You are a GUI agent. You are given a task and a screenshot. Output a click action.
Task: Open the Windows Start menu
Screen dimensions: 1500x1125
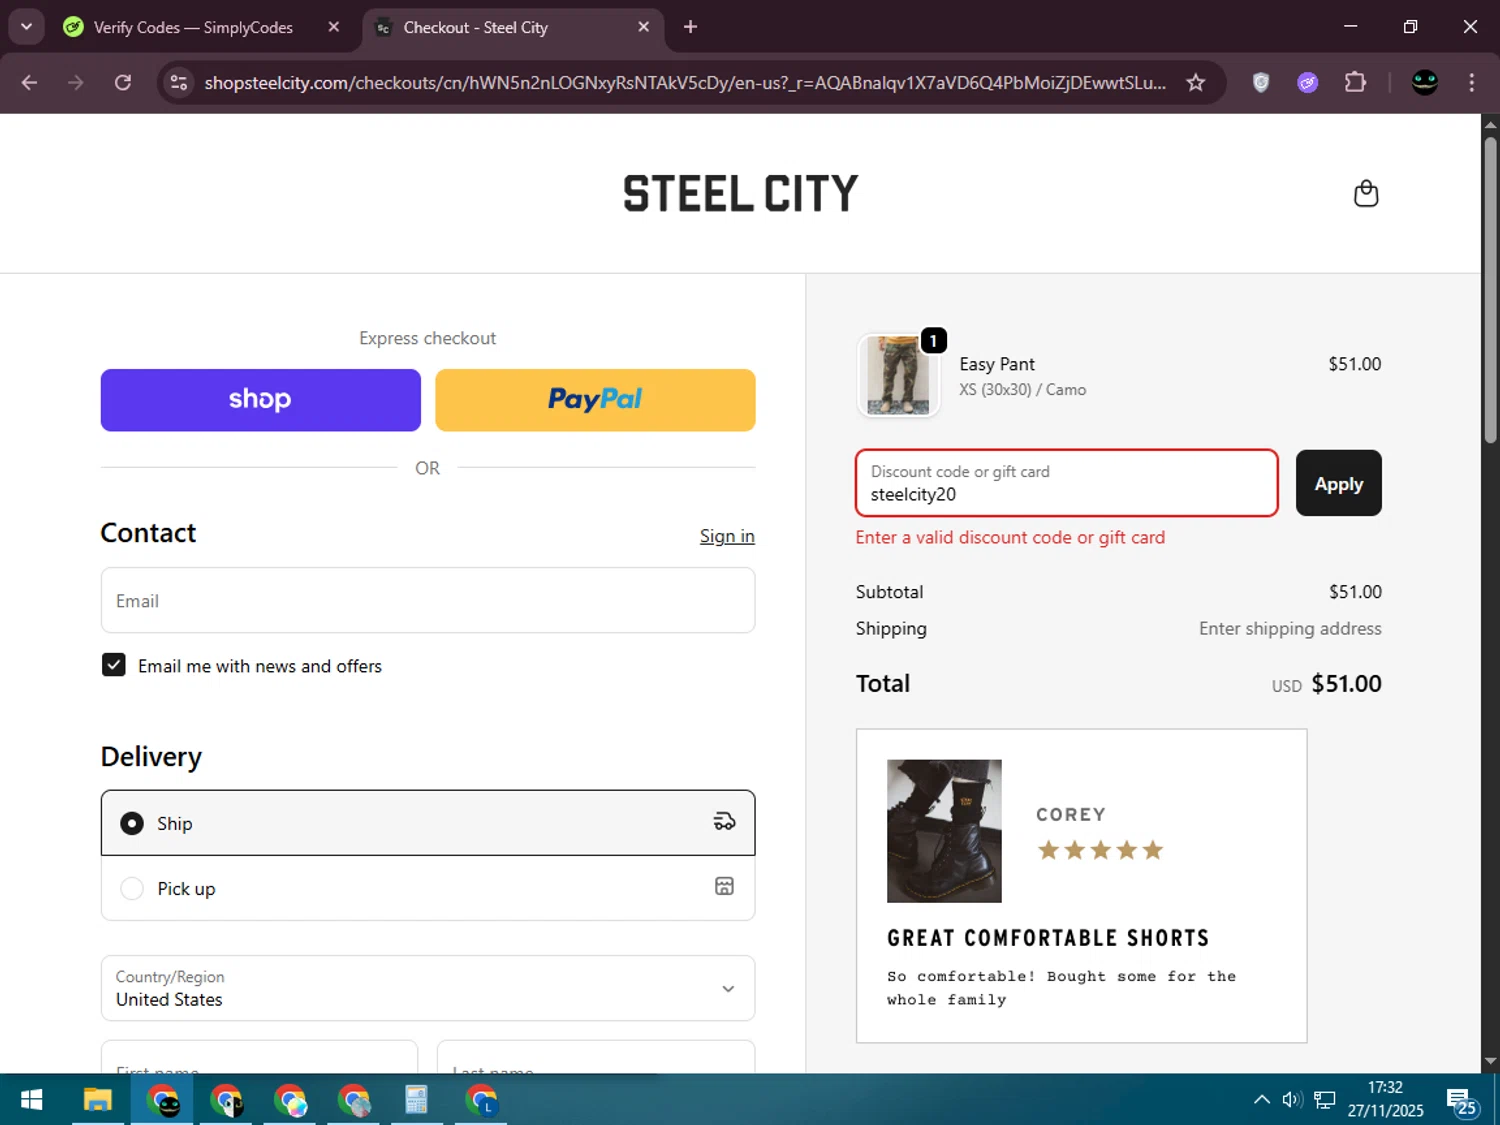(32, 1101)
